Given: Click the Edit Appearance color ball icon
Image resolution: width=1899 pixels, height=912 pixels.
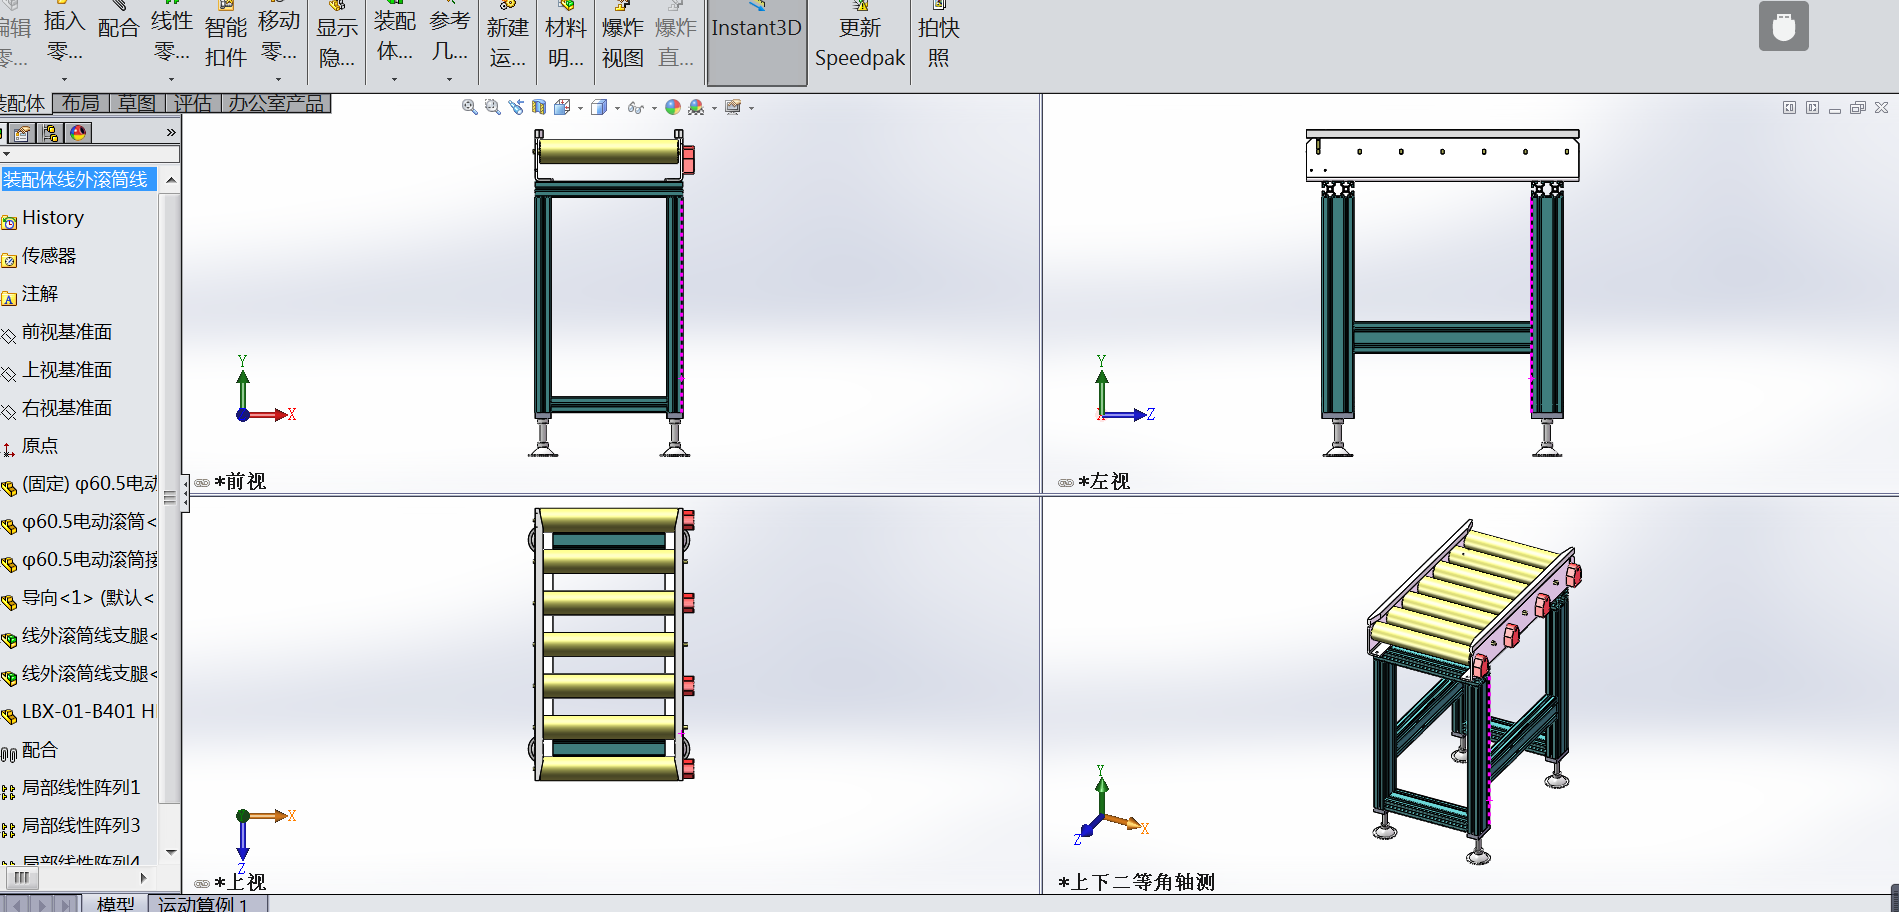Looking at the screenshot, I should 673,107.
